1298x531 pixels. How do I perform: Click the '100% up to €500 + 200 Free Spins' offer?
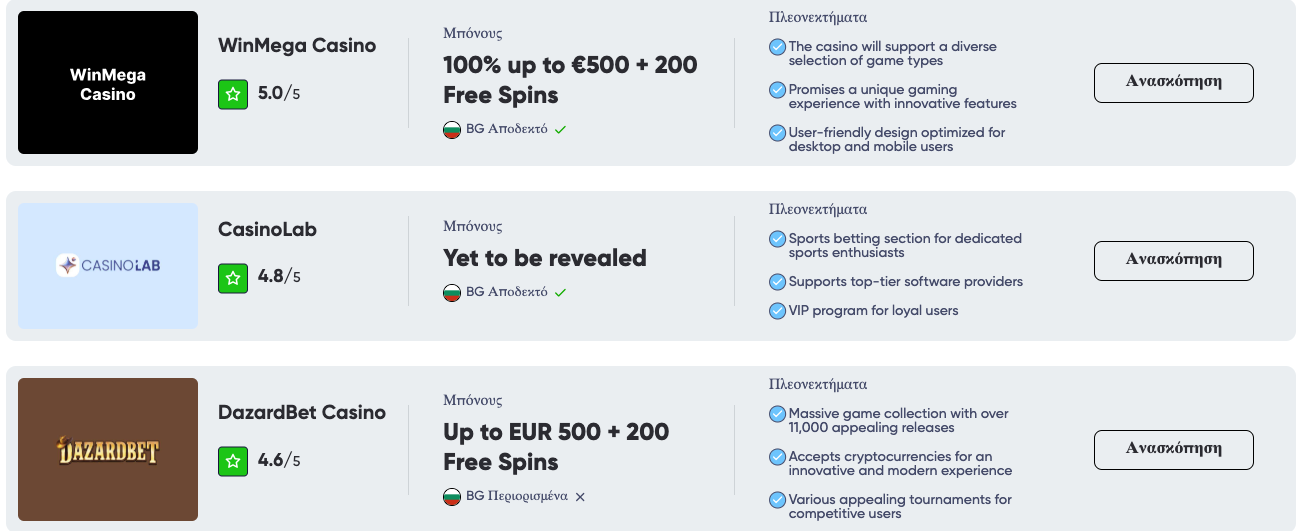coord(570,80)
